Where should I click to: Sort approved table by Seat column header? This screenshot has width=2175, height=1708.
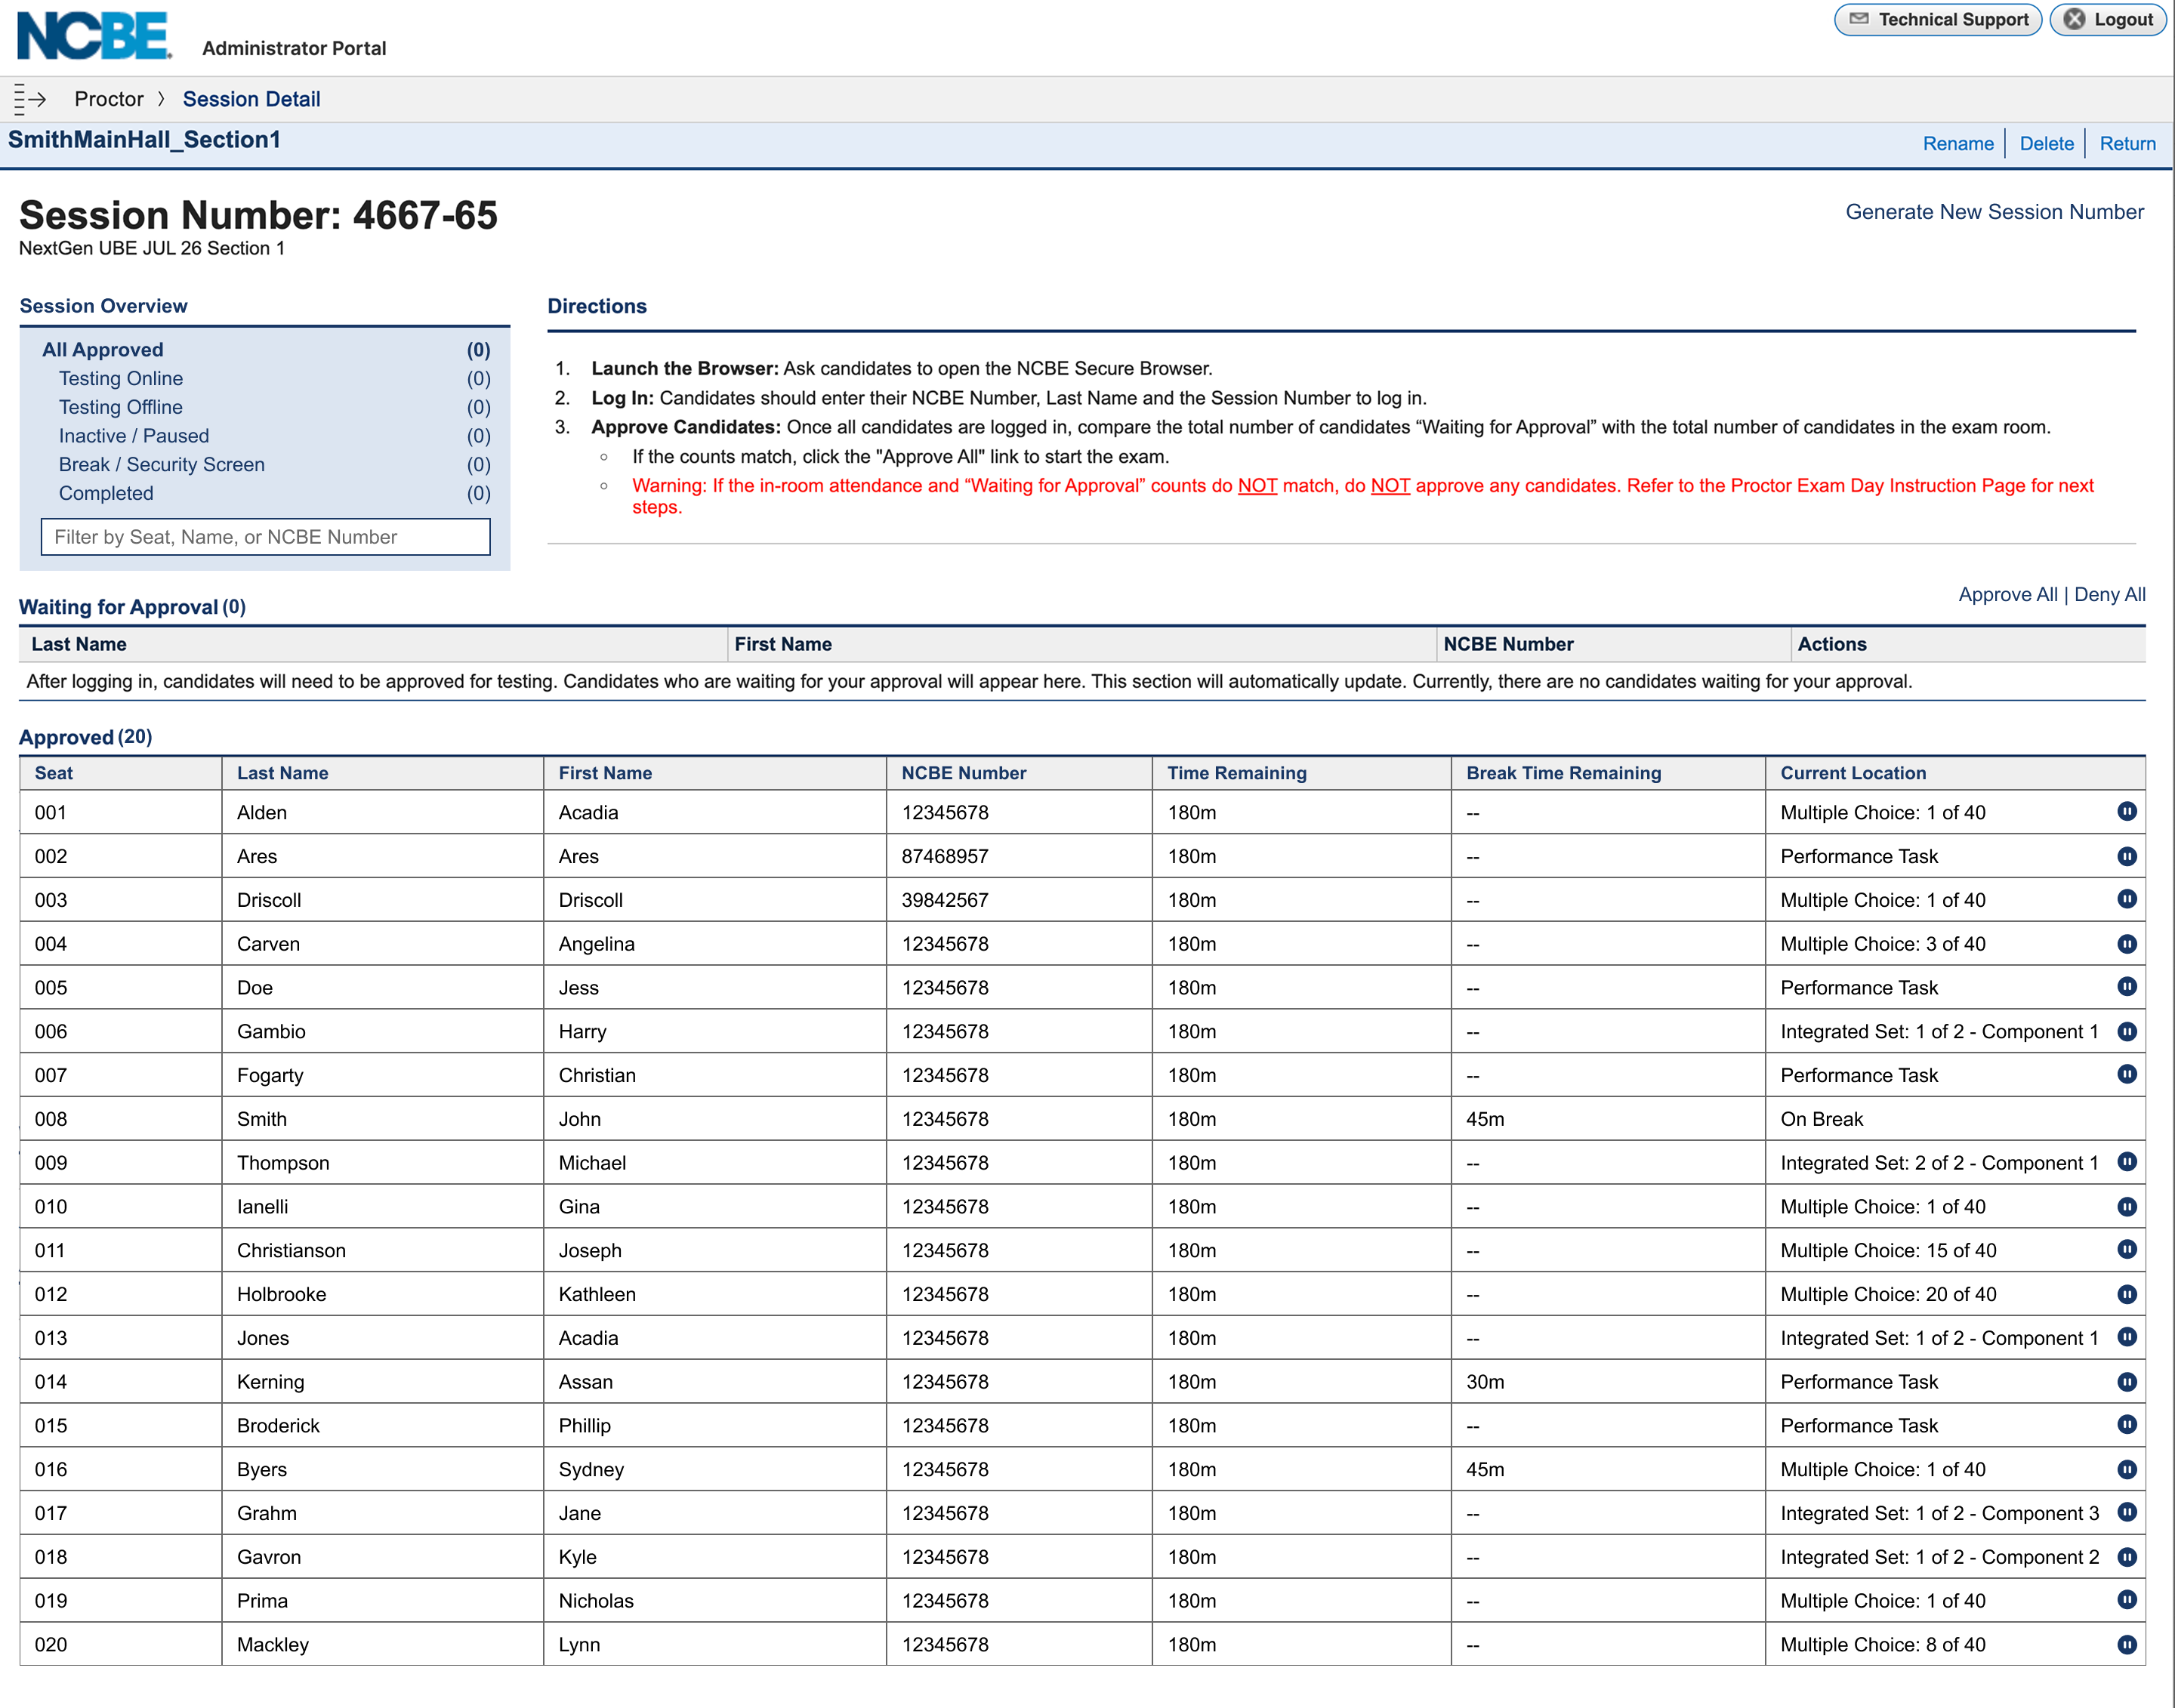pyautogui.click(x=53, y=773)
